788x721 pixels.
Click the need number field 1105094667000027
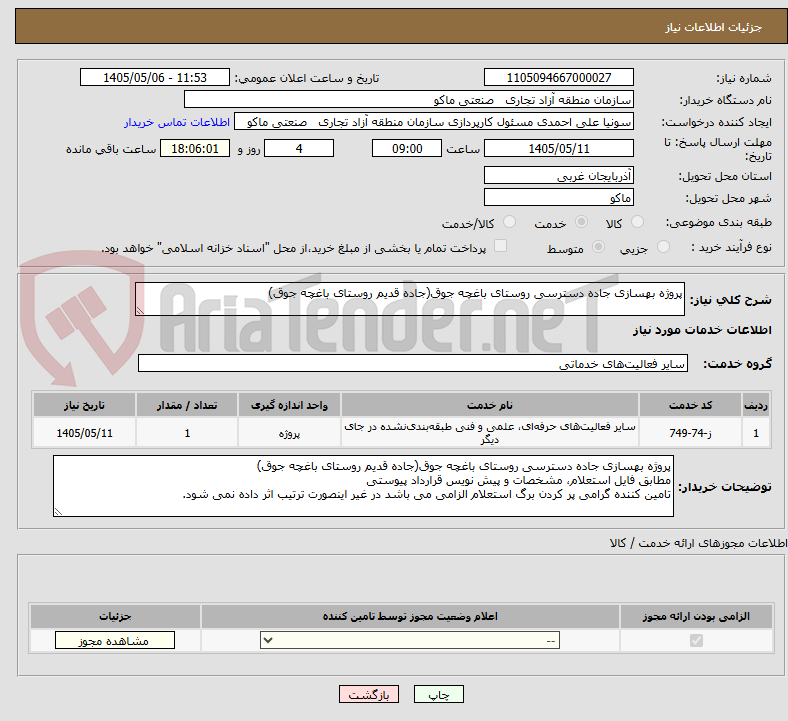pos(559,77)
